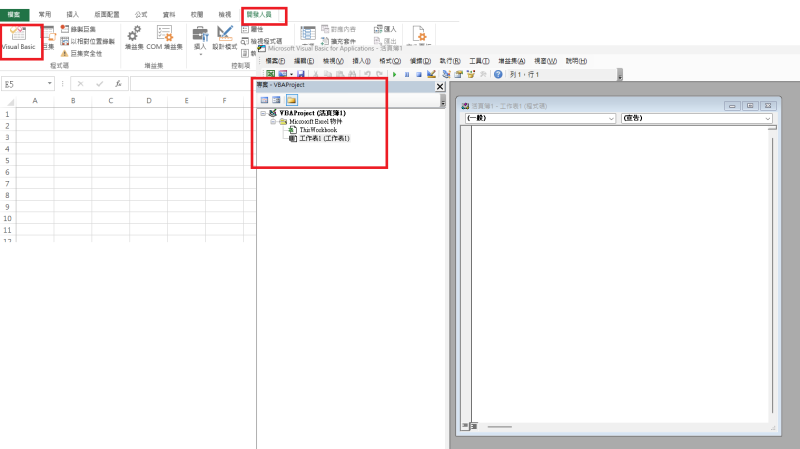Click the save icon in VBA toolbar
This screenshot has height=449, width=800.
coord(300,74)
